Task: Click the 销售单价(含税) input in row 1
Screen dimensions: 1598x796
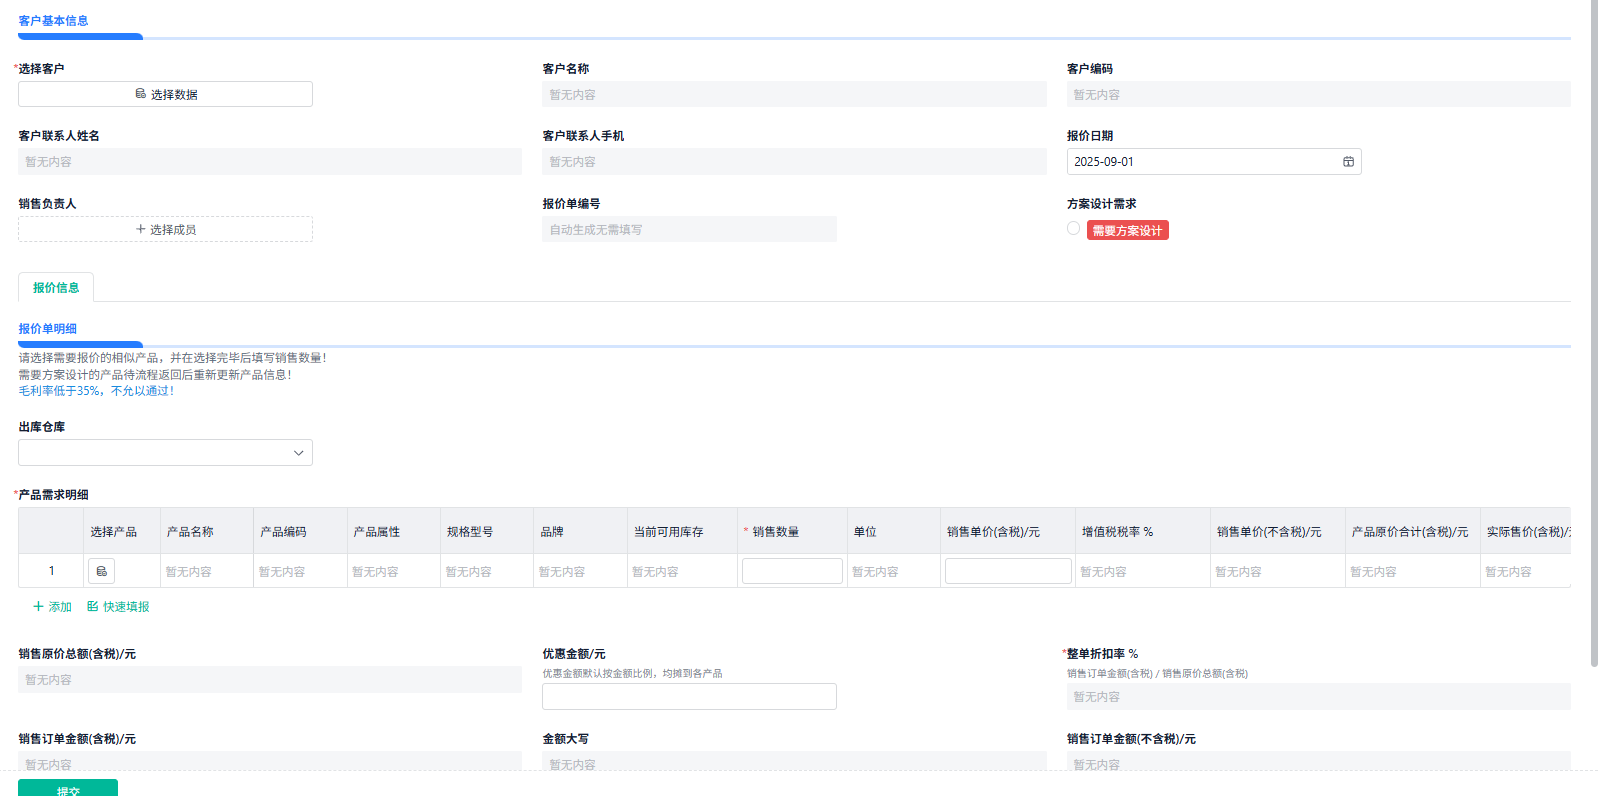Action: point(1008,571)
